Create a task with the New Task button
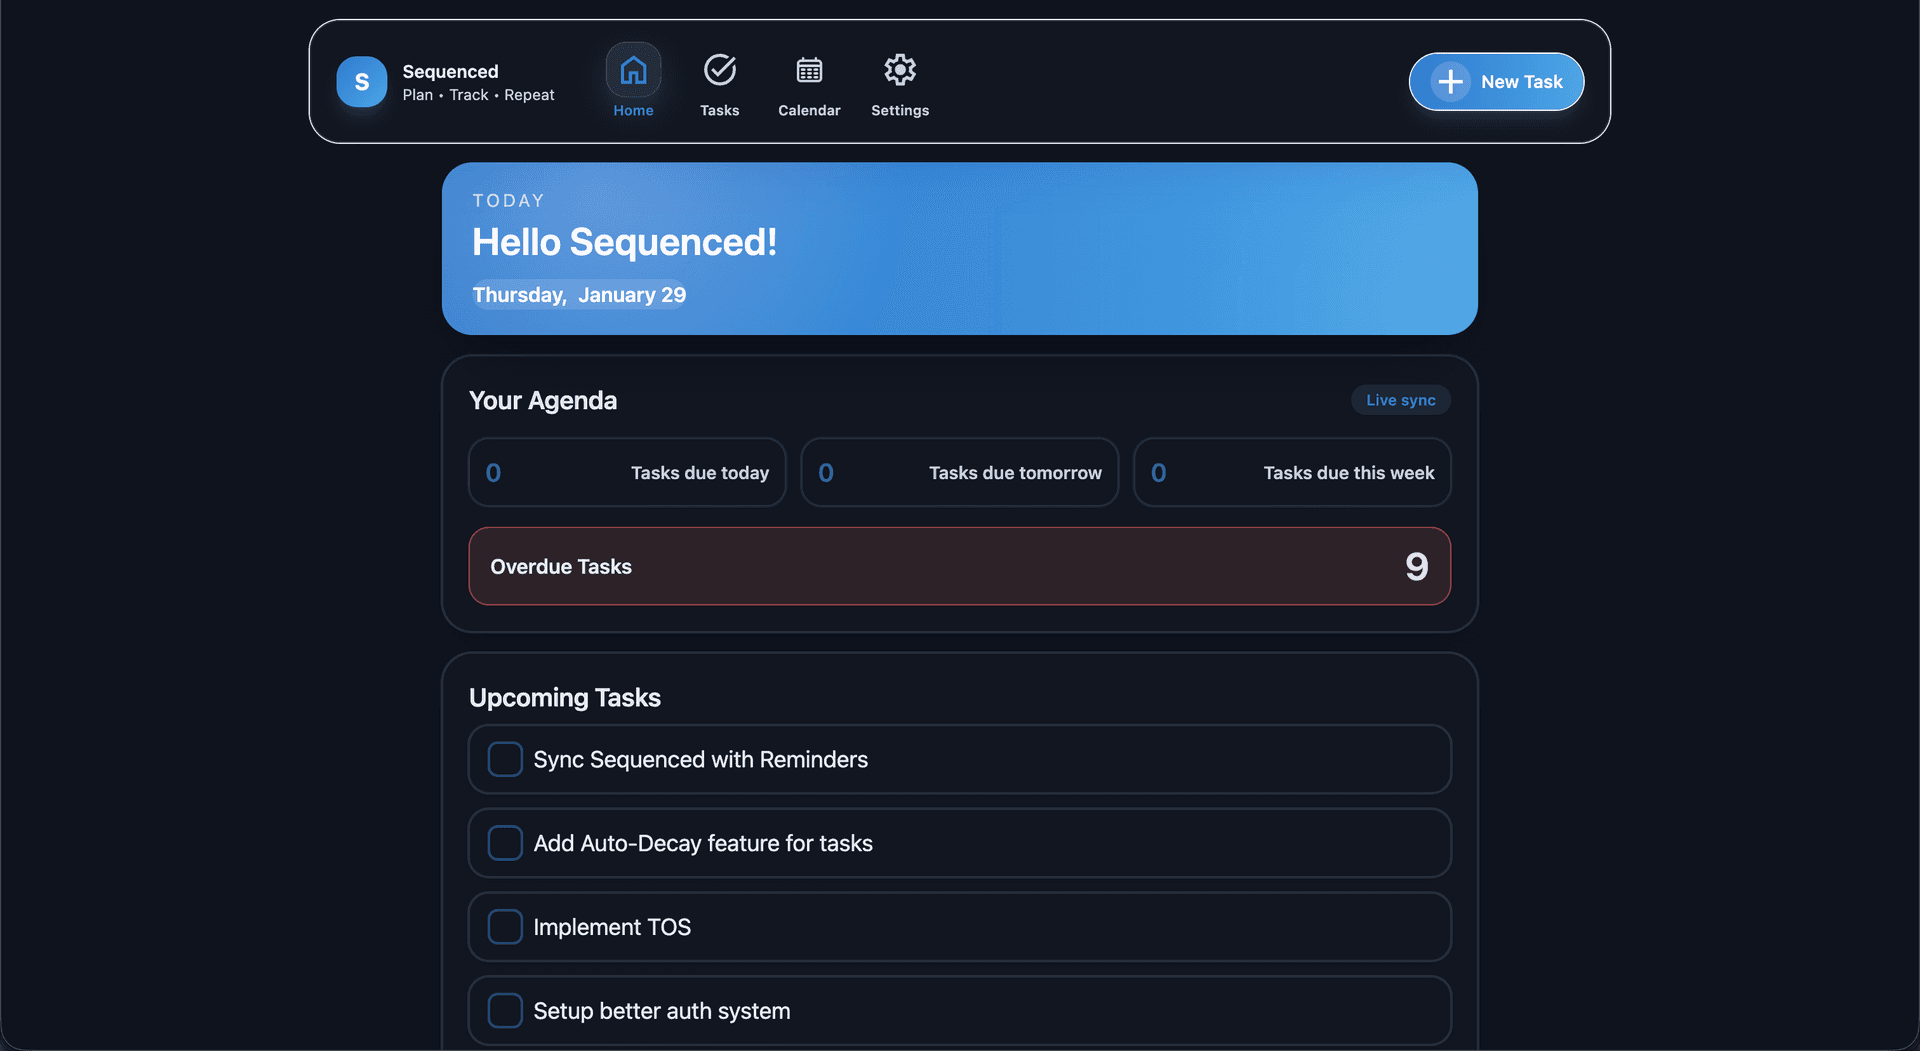 [x=1495, y=81]
